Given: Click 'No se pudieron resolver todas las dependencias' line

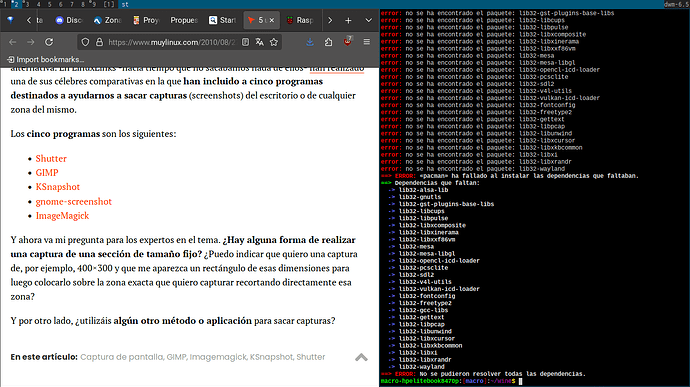Looking at the screenshot, I should click(x=503, y=374).
